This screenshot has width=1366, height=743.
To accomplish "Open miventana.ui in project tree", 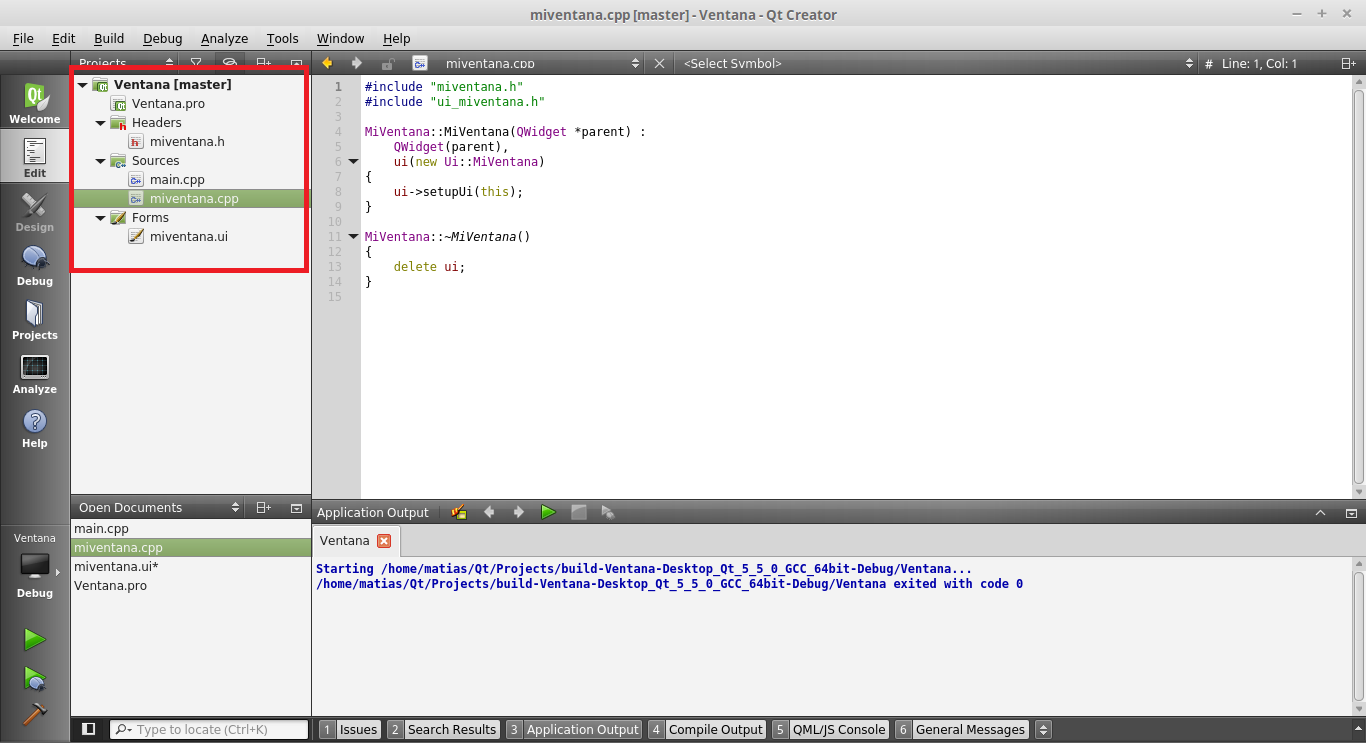I will tap(188, 237).
